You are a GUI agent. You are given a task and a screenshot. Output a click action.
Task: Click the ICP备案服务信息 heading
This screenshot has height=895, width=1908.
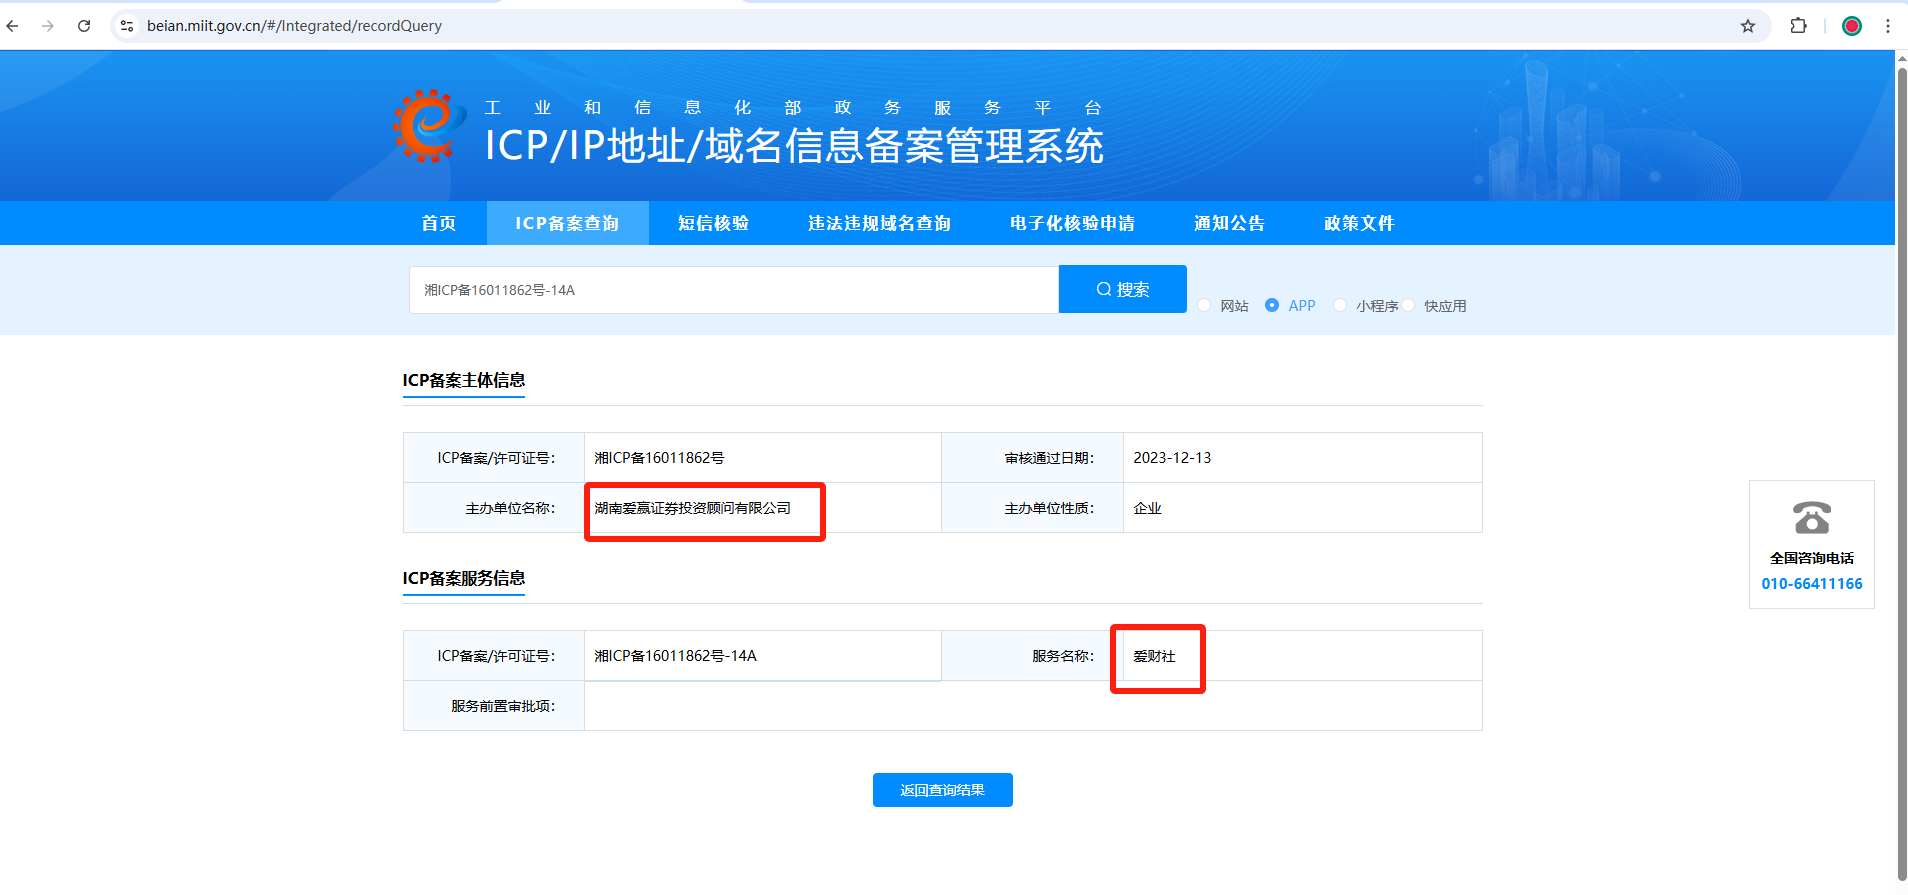point(464,578)
